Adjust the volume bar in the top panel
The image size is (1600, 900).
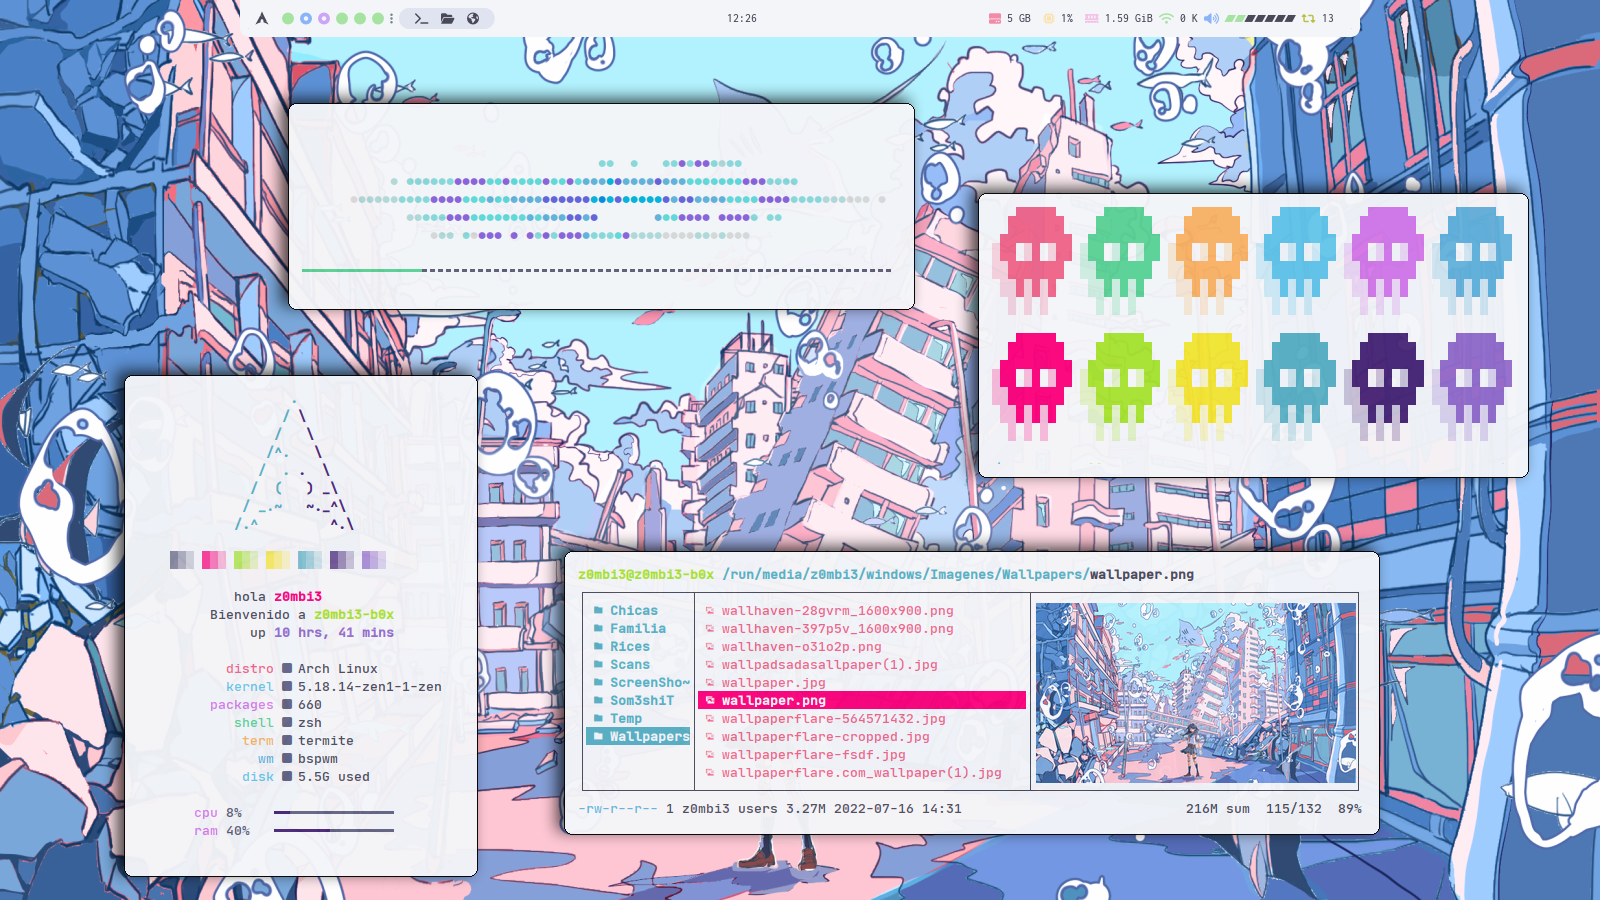point(1260,18)
